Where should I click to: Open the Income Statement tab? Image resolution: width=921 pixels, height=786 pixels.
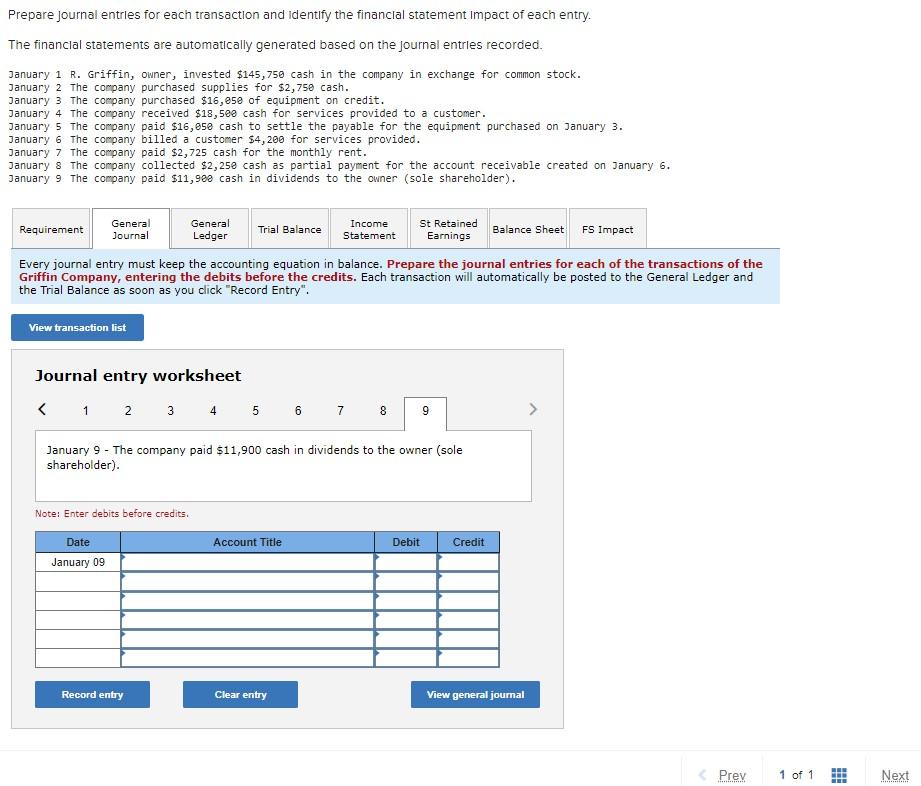click(368, 228)
